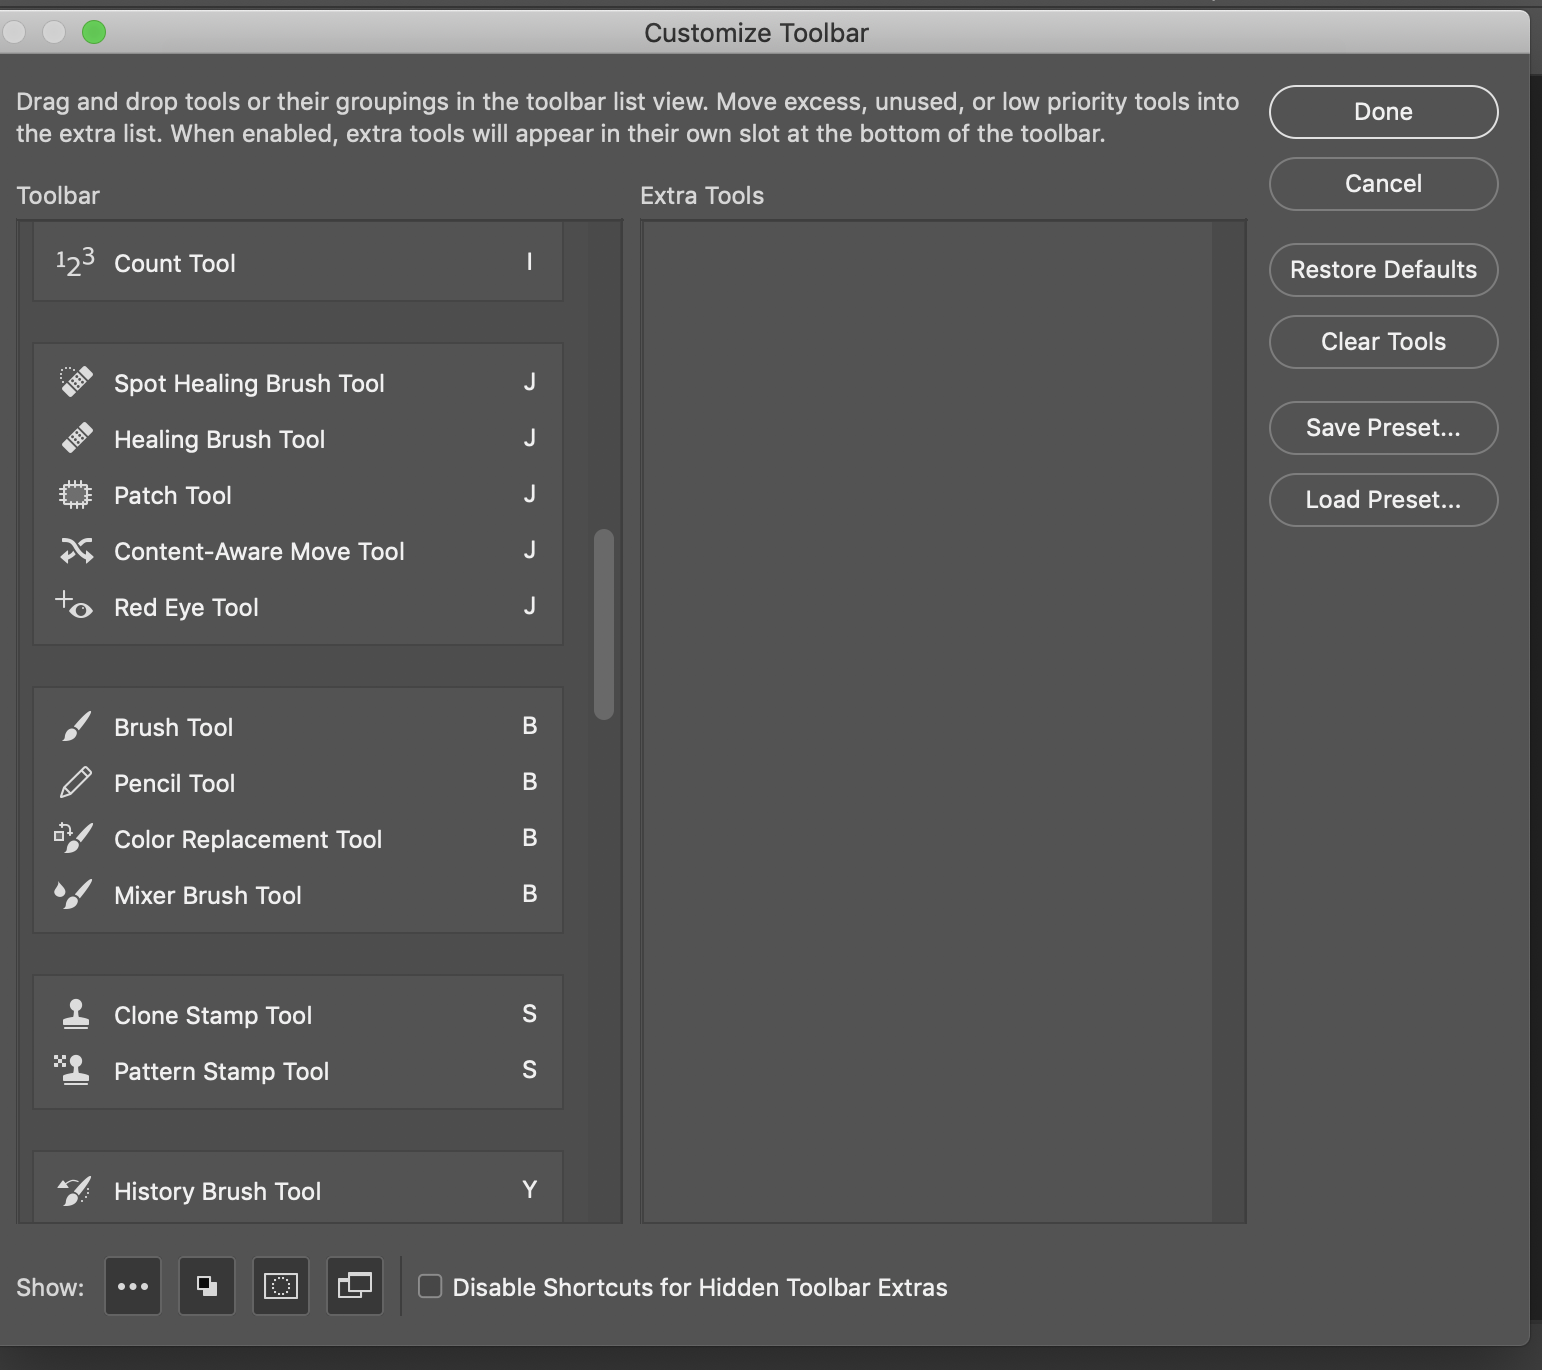Click the Done button
The width and height of the screenshot is (1542, 1370).
pos(1383,112)
